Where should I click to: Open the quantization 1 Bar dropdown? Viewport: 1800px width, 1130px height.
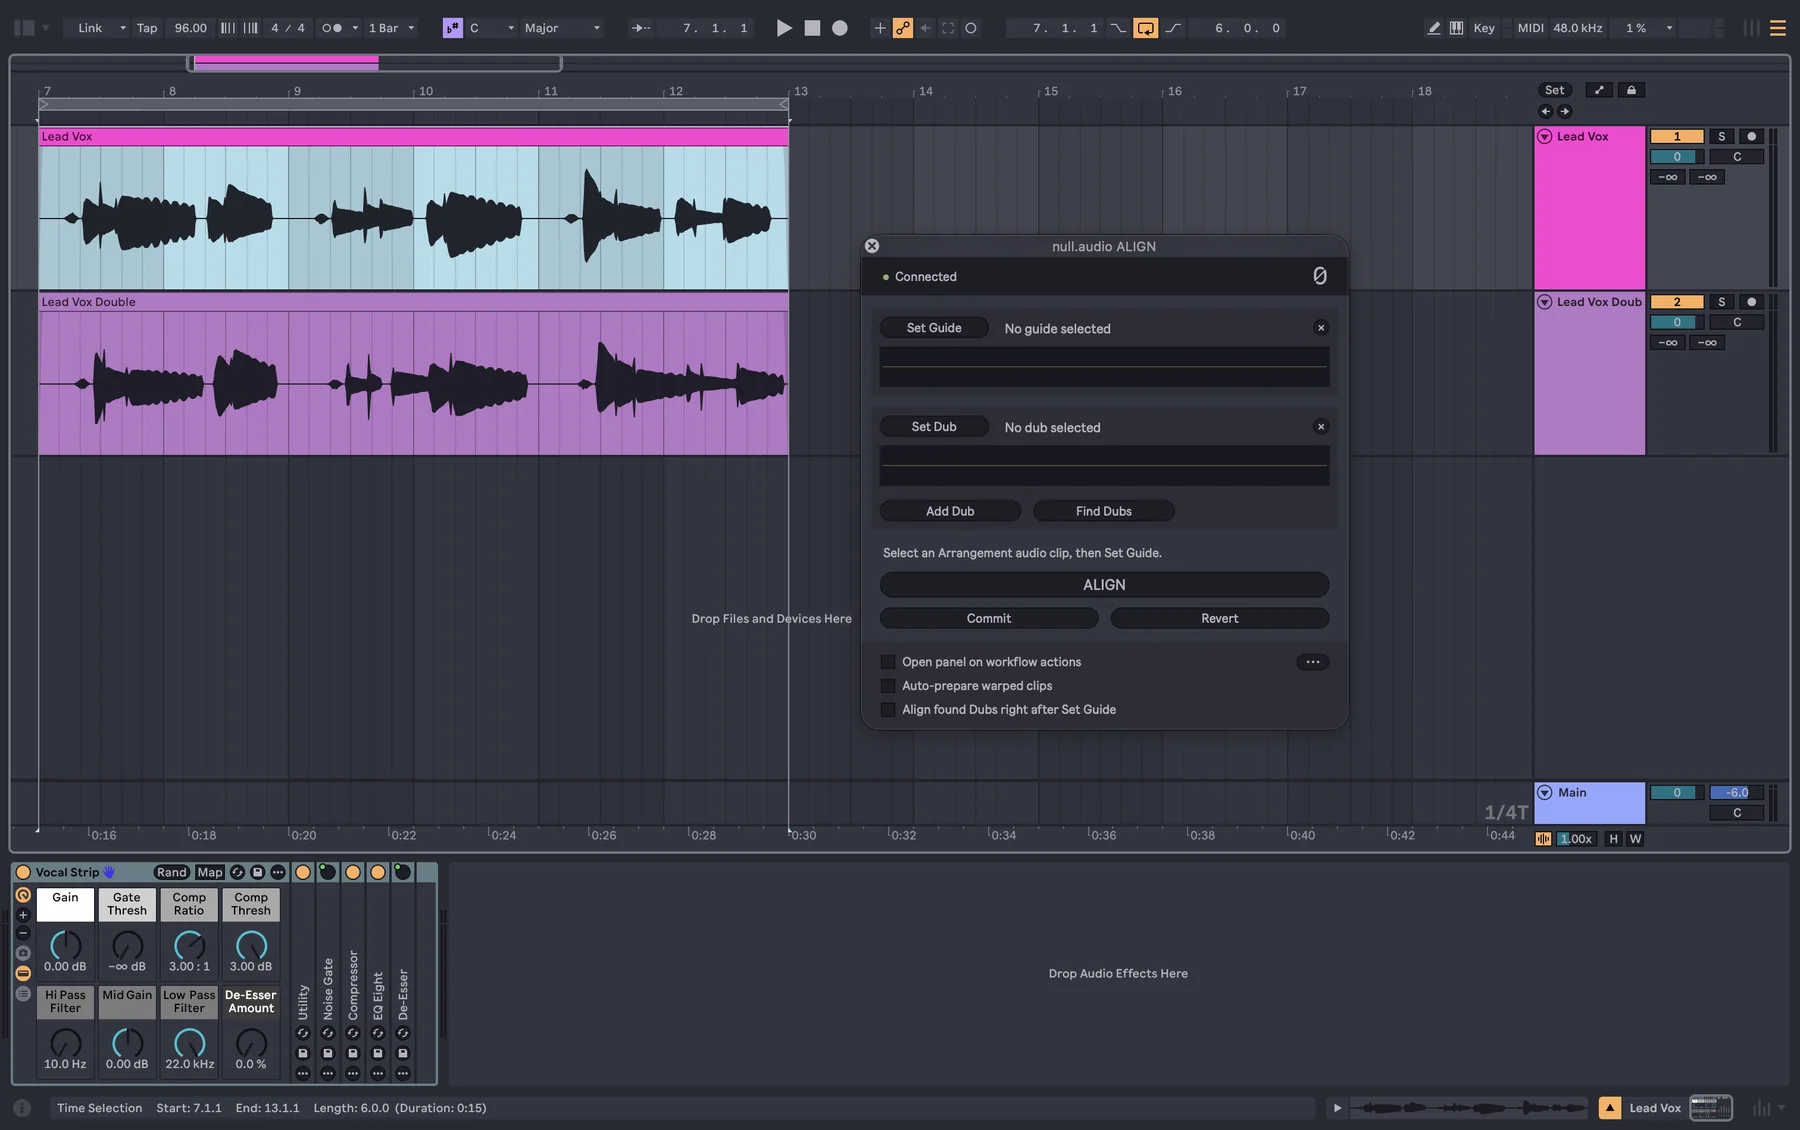point(391,28)
